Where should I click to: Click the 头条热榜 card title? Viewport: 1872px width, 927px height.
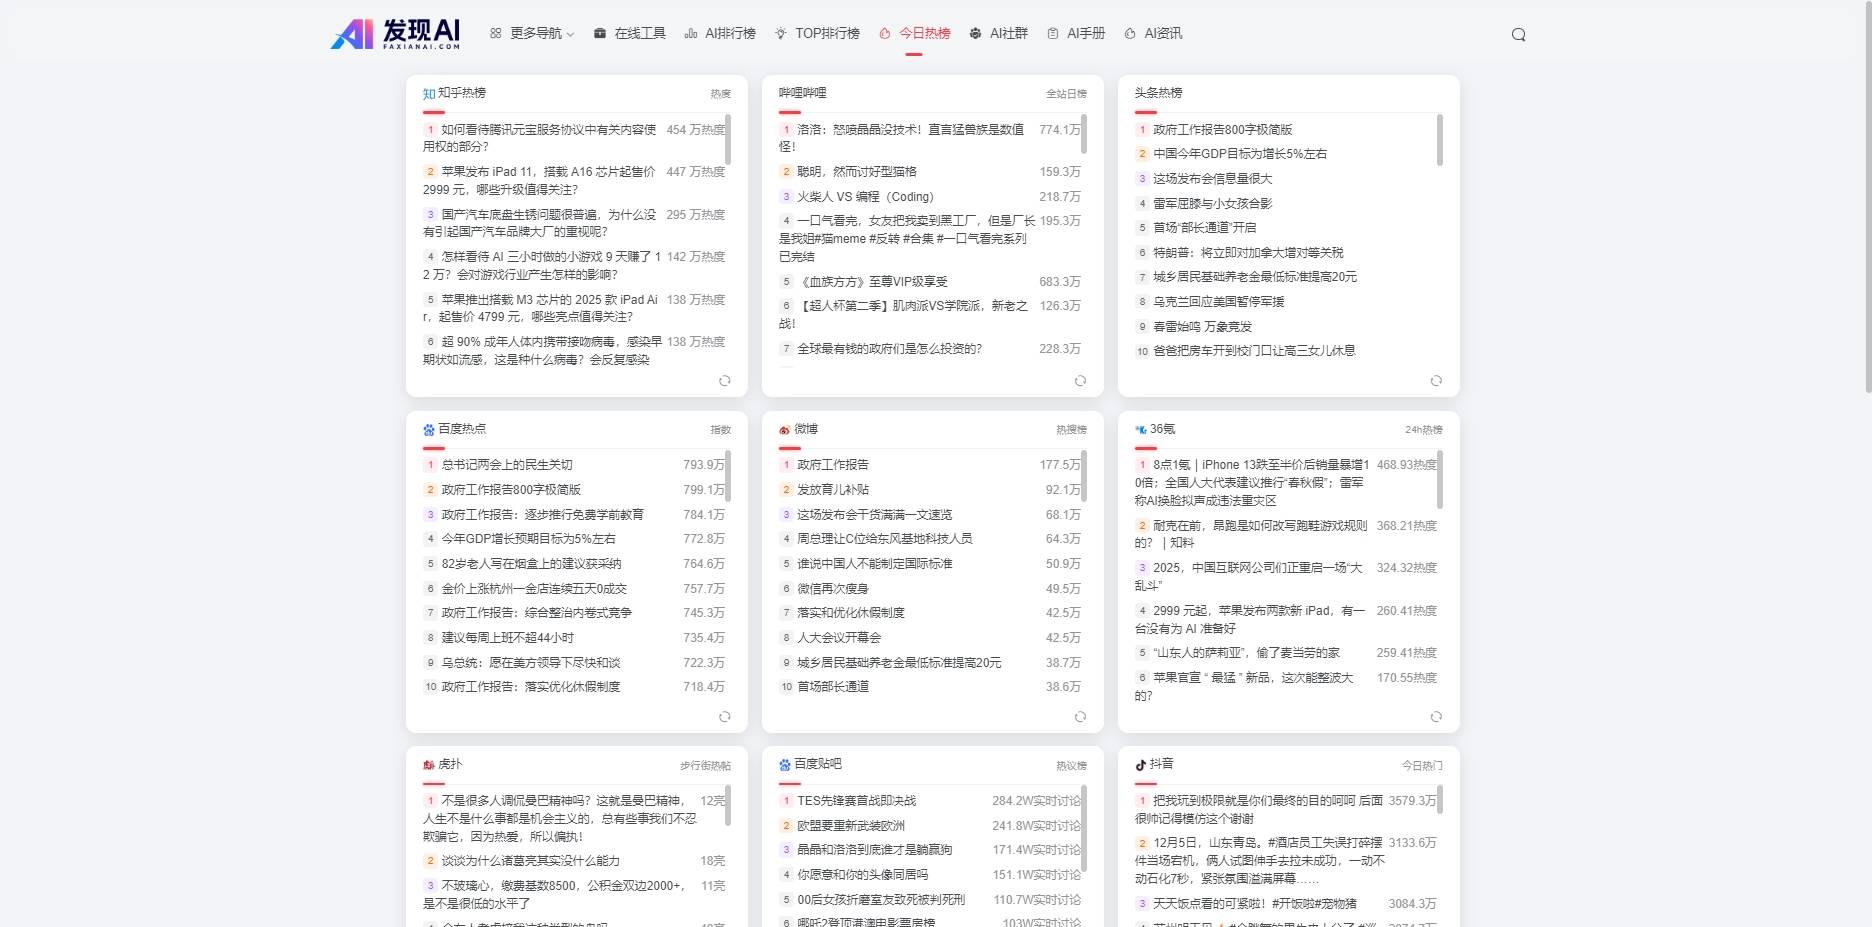coord(1158,93)
